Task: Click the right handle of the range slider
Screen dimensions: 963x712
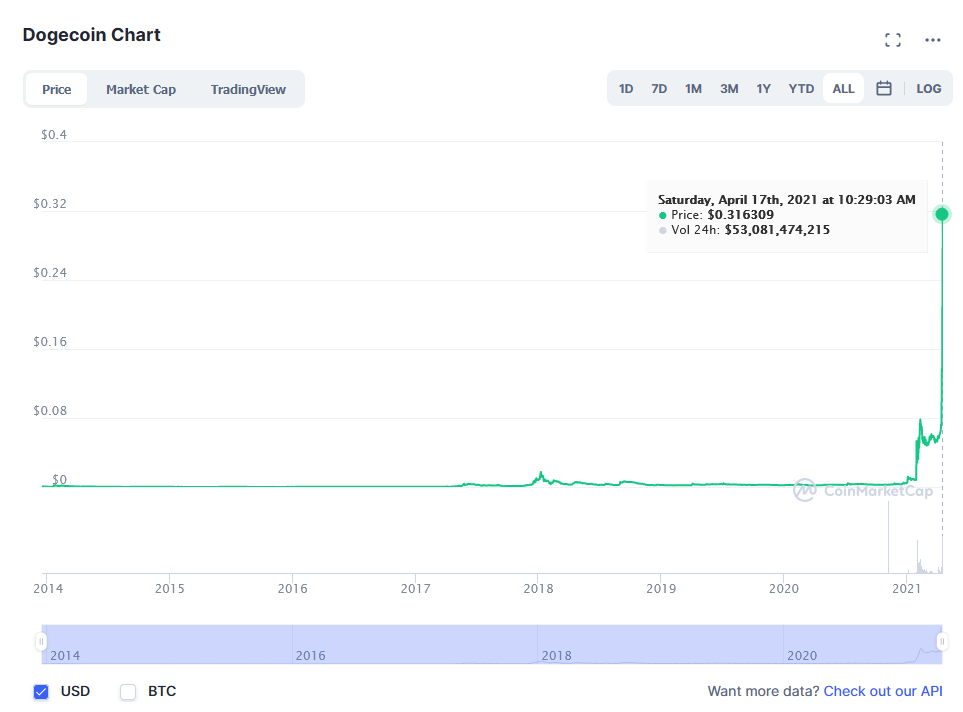Action: pyautogui.click(x=942, y=642)
